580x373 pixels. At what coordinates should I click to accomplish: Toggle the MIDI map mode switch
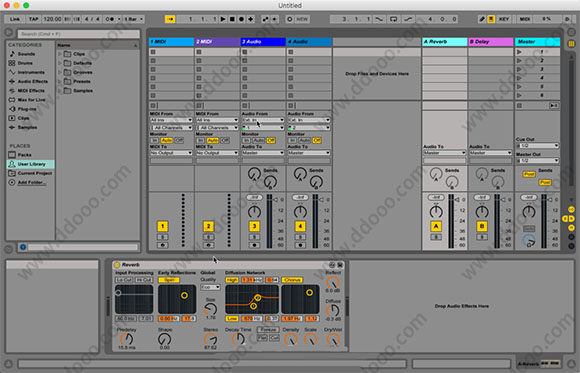[525, 19]
